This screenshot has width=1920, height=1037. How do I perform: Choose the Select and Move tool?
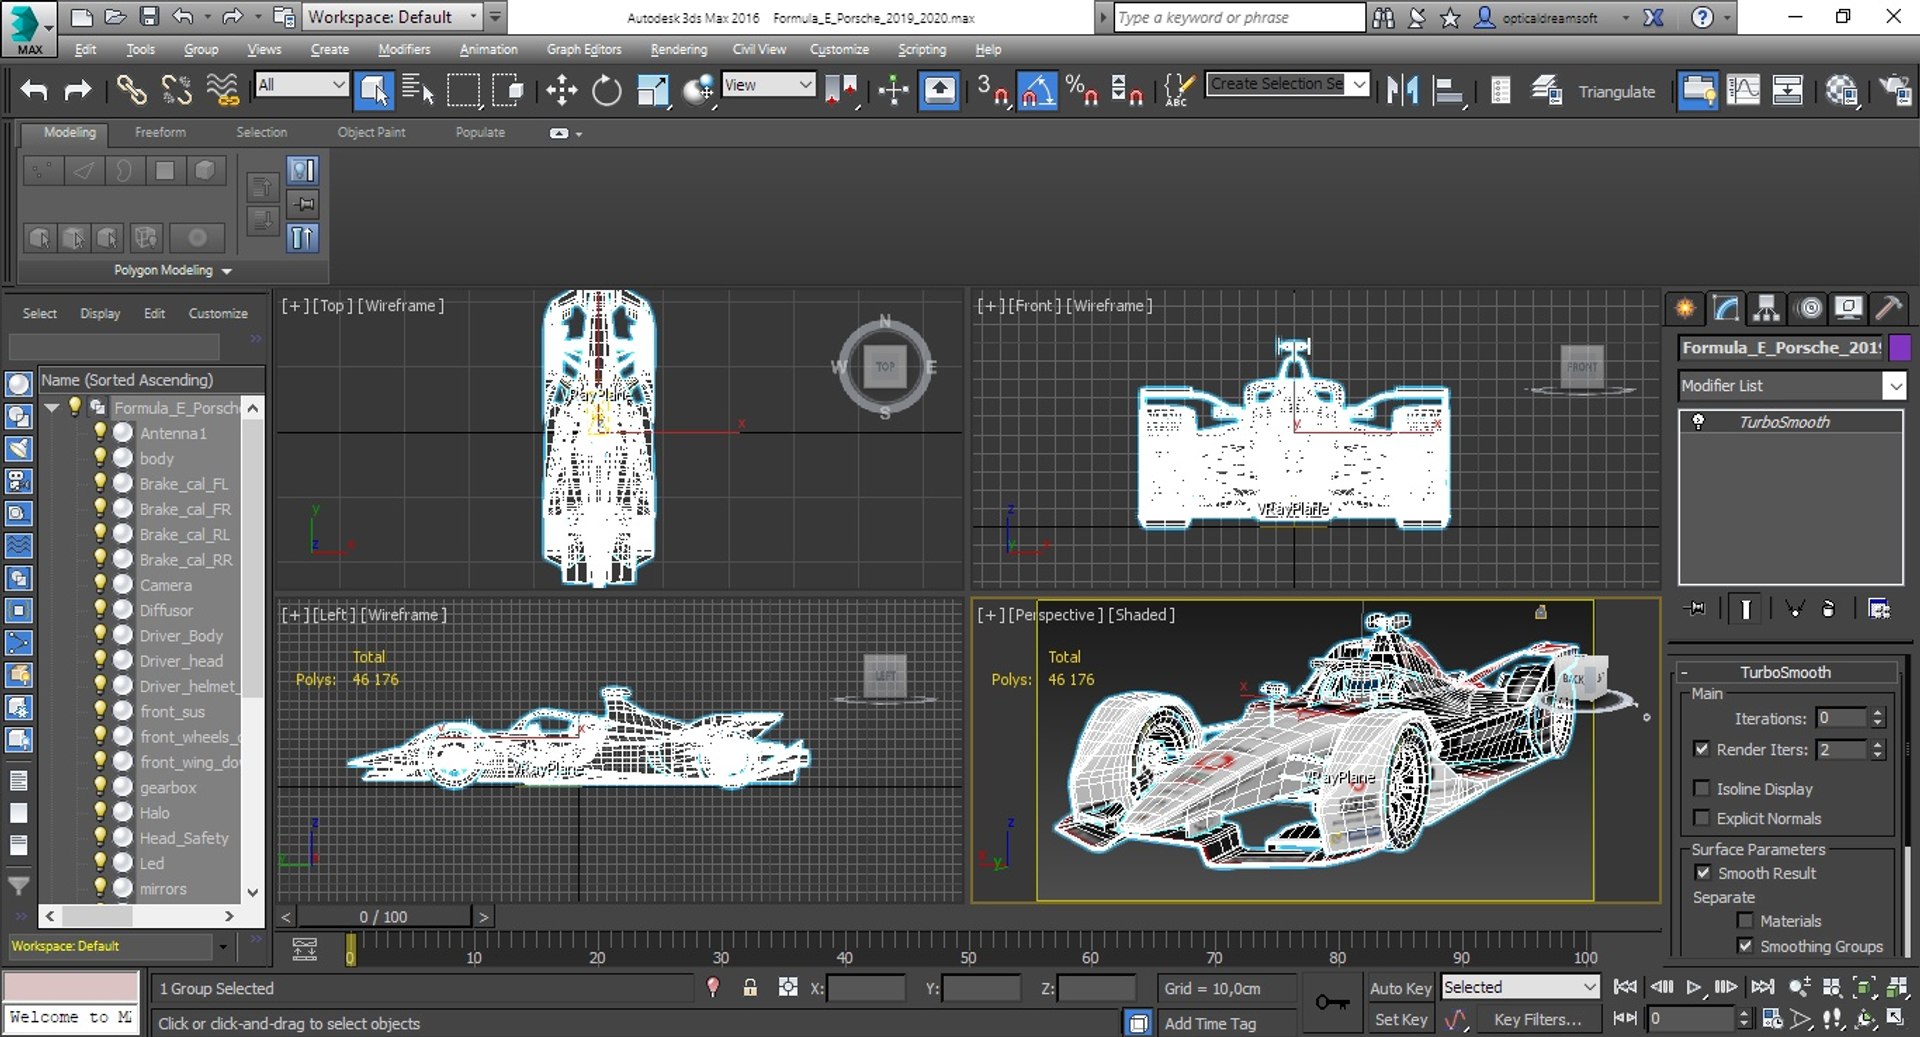click(562, 91)
